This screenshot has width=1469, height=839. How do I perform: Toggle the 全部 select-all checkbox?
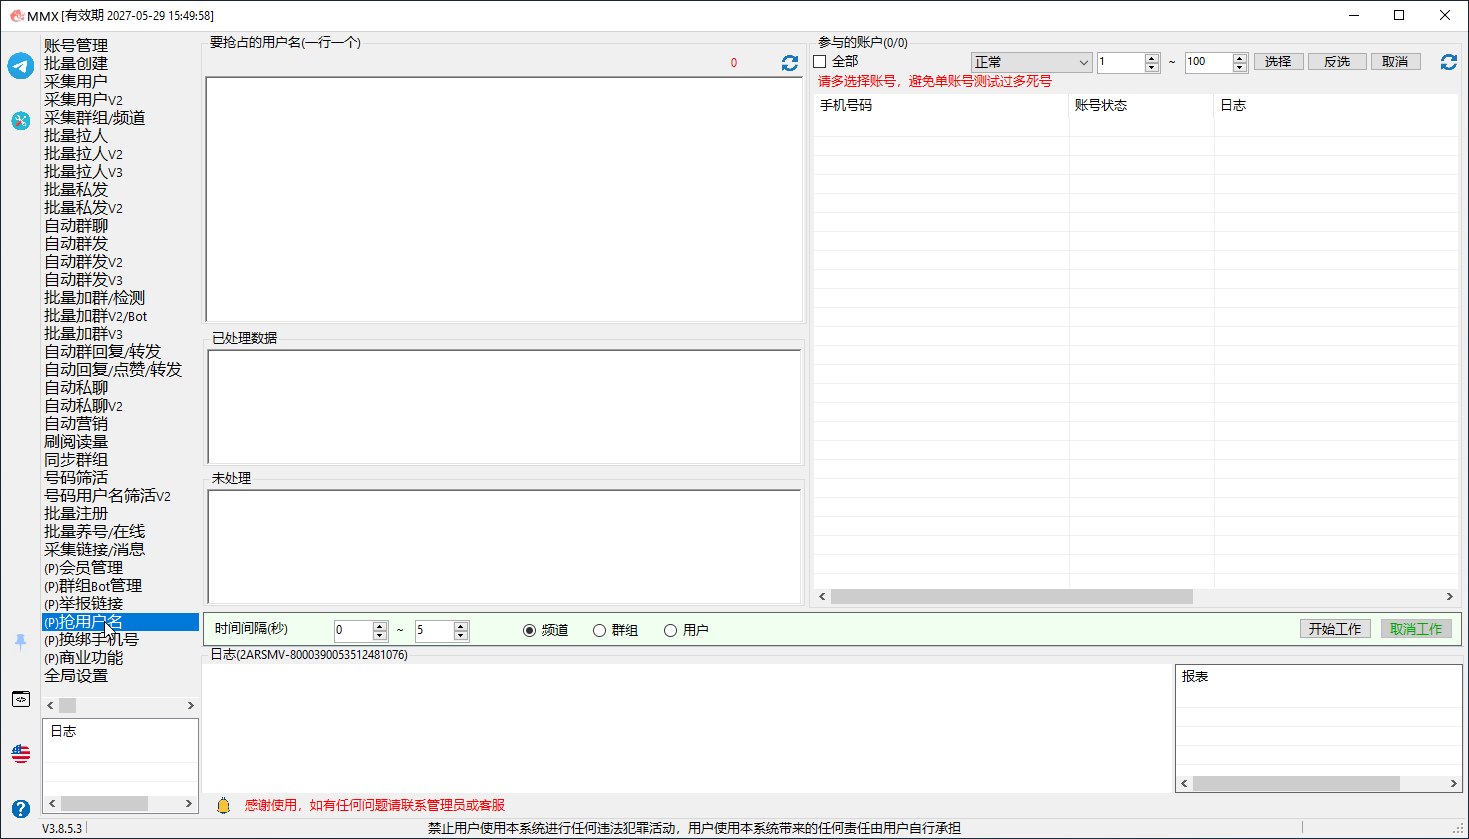(820, 62)
